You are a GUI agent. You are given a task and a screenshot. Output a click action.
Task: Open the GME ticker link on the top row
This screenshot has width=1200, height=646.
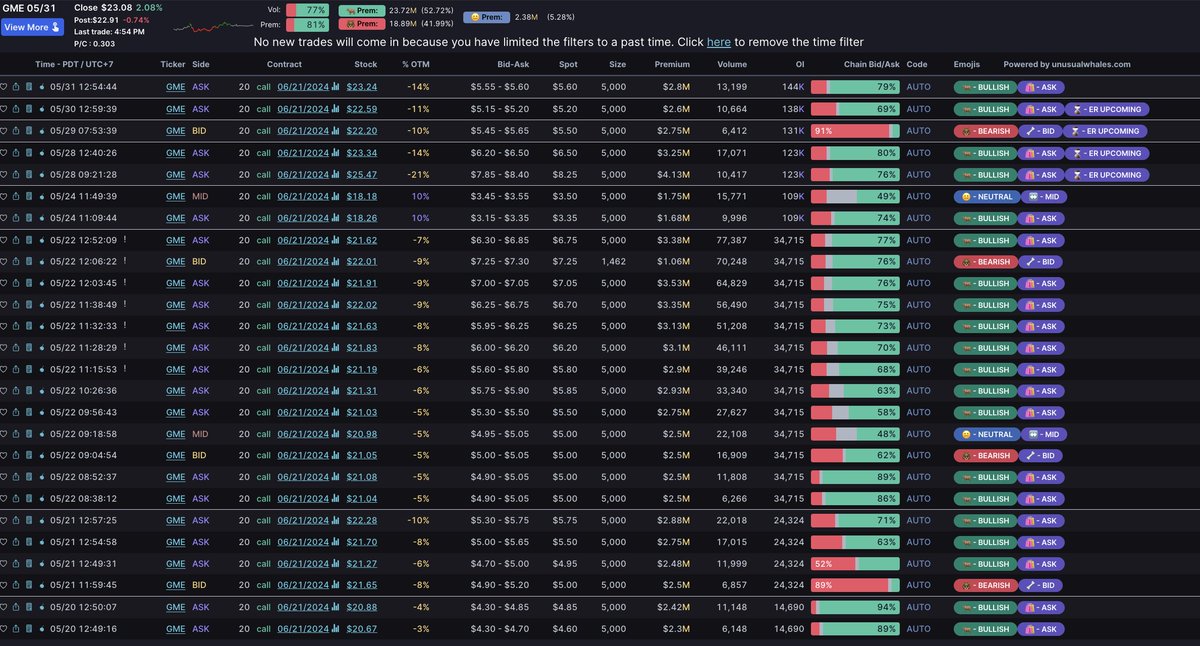pos(175,87)
